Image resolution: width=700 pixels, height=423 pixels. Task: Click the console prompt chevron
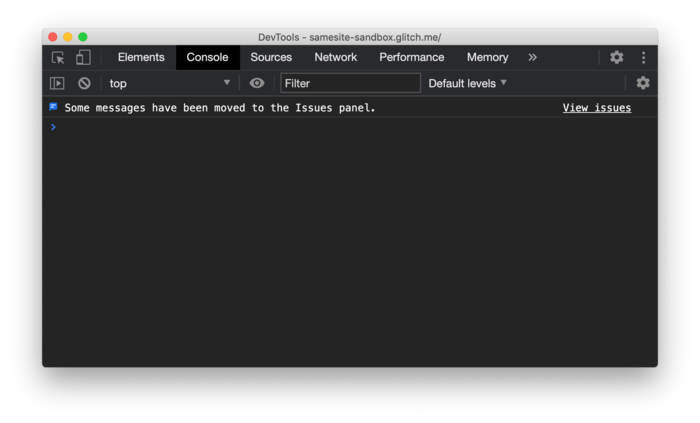coord(53,127)
